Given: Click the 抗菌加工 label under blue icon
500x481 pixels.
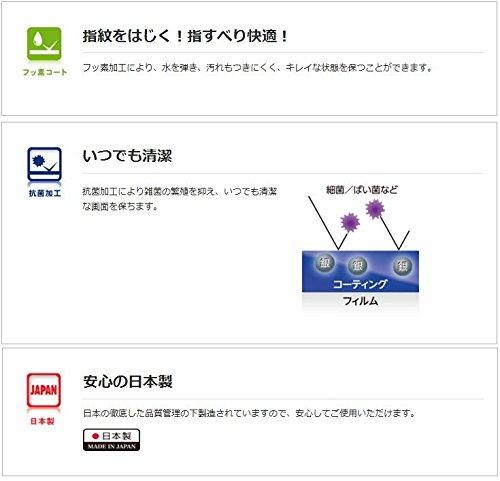Looking at the screenshot, I should click(45, 193).
